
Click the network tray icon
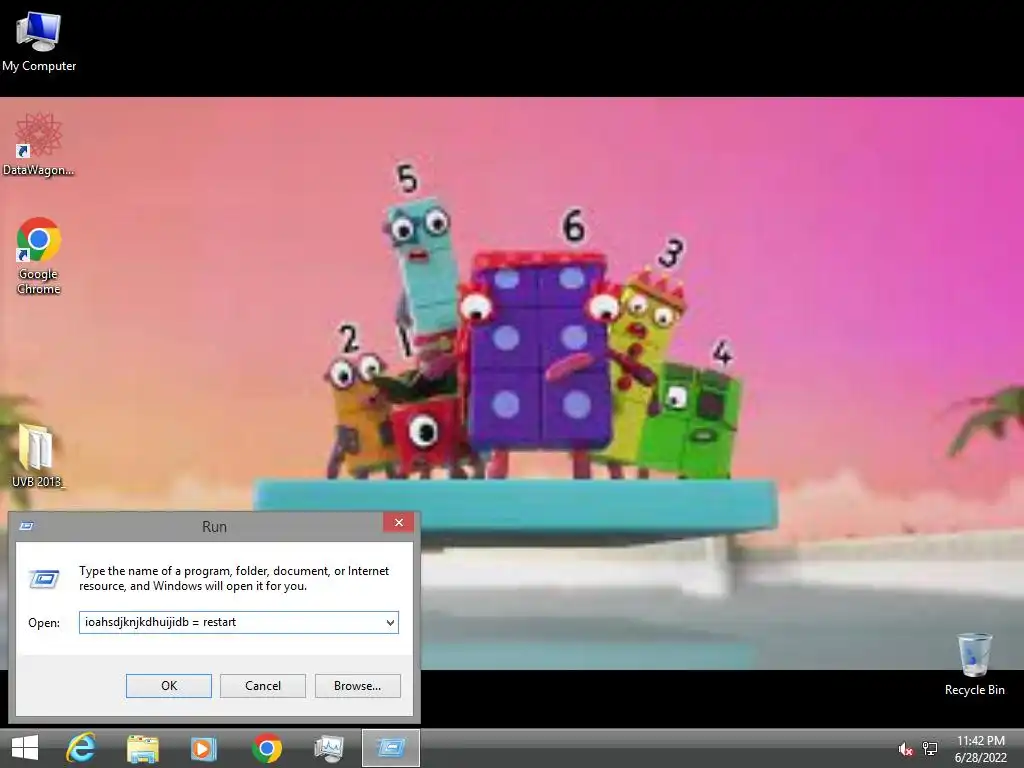coord(930,749)
